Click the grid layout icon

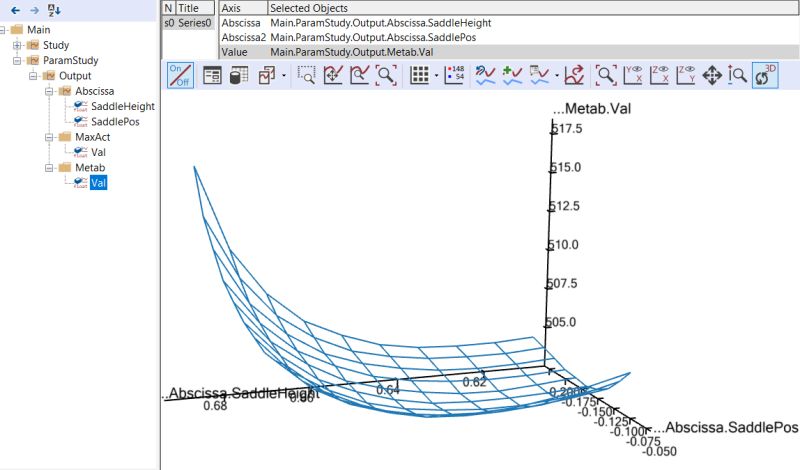pos(419,76)
